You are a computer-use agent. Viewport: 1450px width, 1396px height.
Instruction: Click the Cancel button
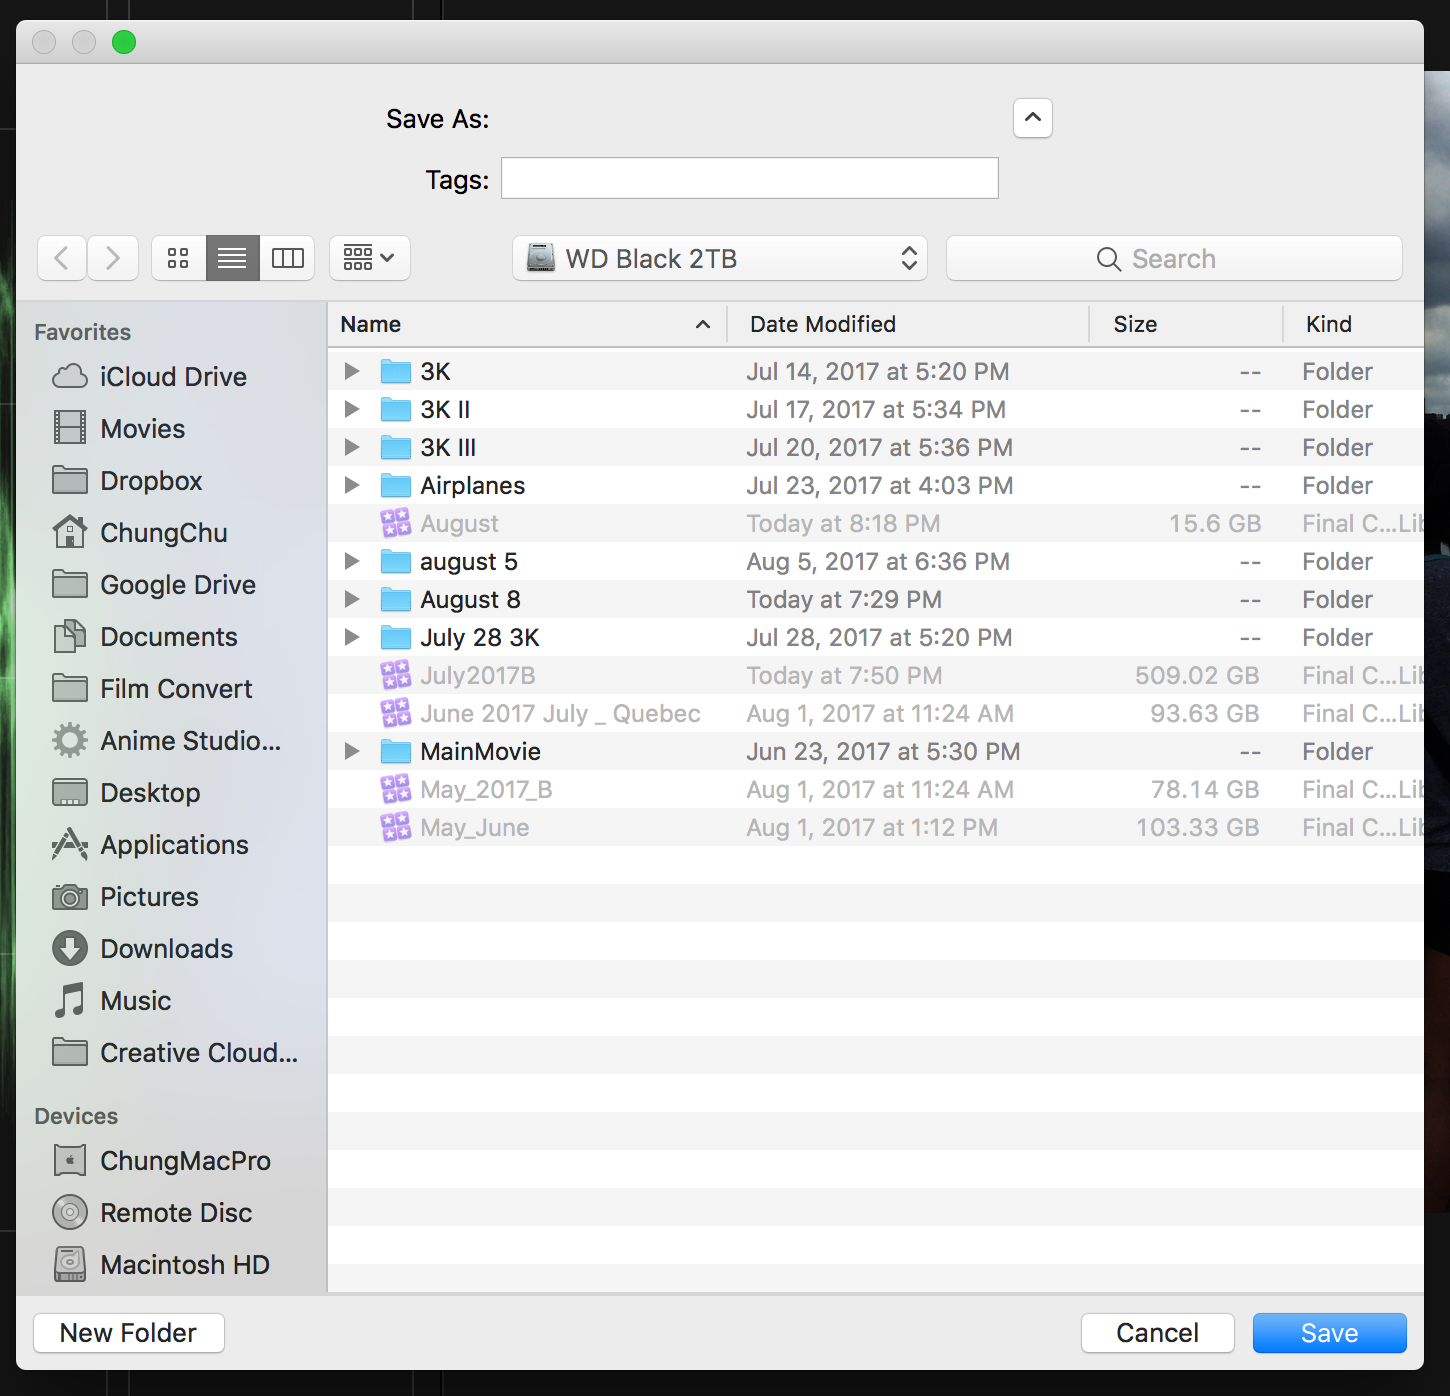tap(1158, 1332)
